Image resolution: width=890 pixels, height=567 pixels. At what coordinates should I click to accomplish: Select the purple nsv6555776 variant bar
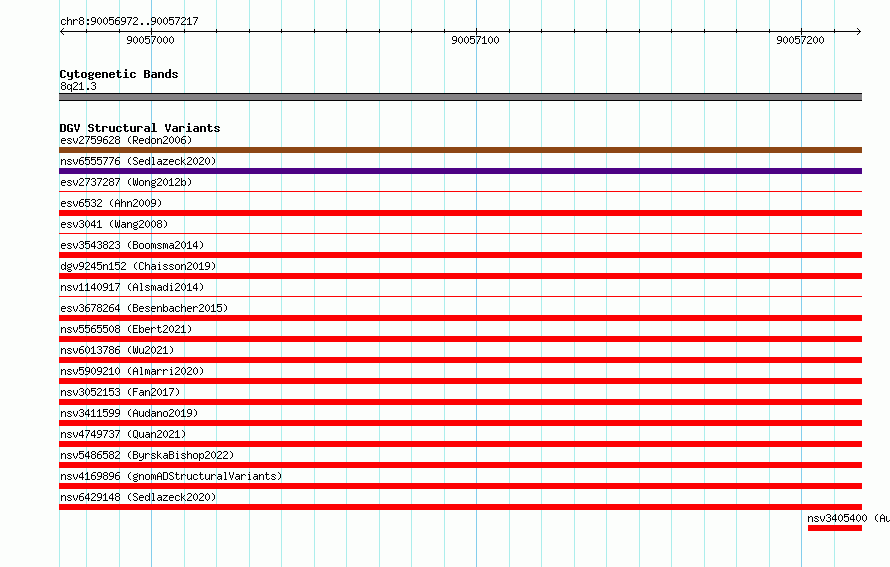(460, 171)
